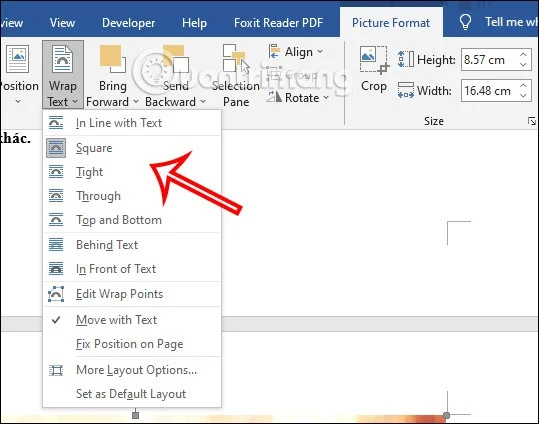539x424 pixels.
Task: Click the In Line with Text icon
Action: click(56, 123)
